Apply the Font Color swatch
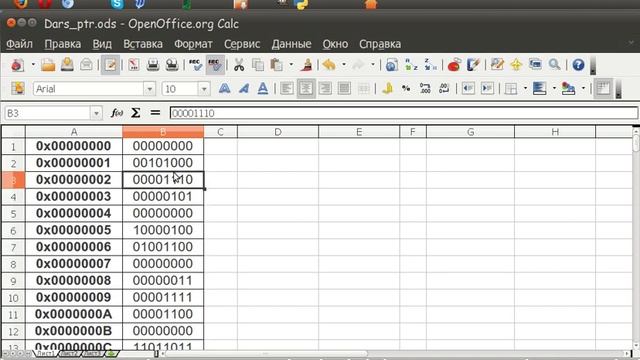Screen dimensions: 640x360 [x=569, y=89]
